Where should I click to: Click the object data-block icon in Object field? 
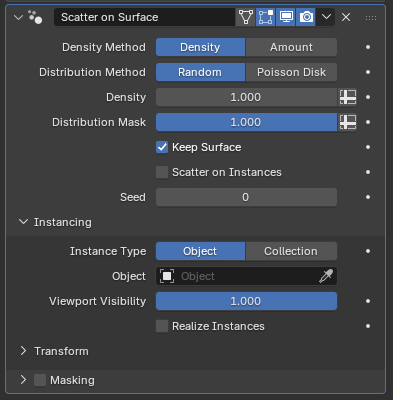click(x=167, y=276)
